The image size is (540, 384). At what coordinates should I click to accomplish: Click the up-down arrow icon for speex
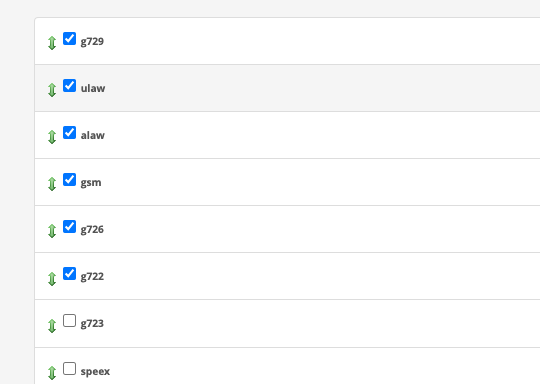point(52,373)
